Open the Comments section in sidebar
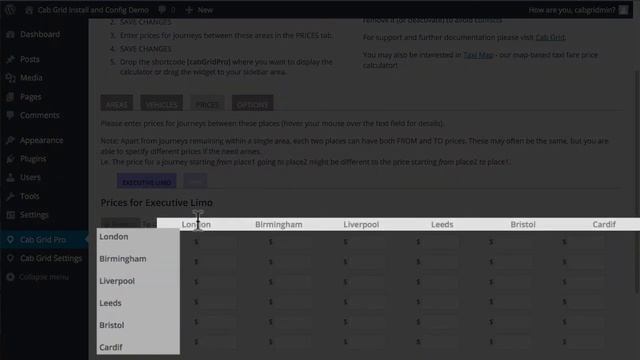The width and height of the screenshot is (640, 360). [40, 115]
